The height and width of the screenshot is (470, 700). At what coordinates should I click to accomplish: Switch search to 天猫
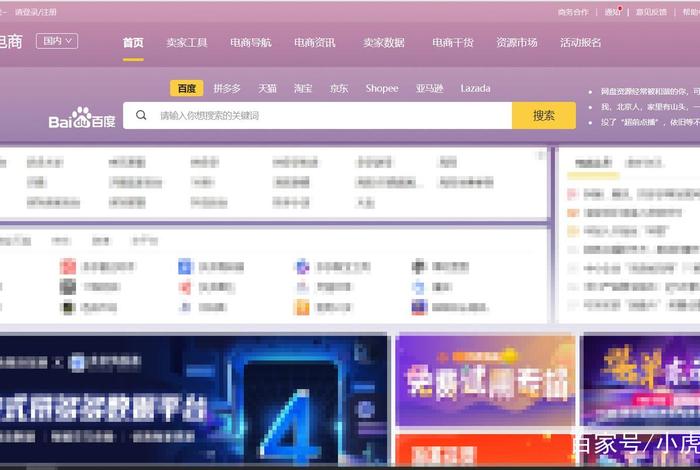click(x=267, y=88)
